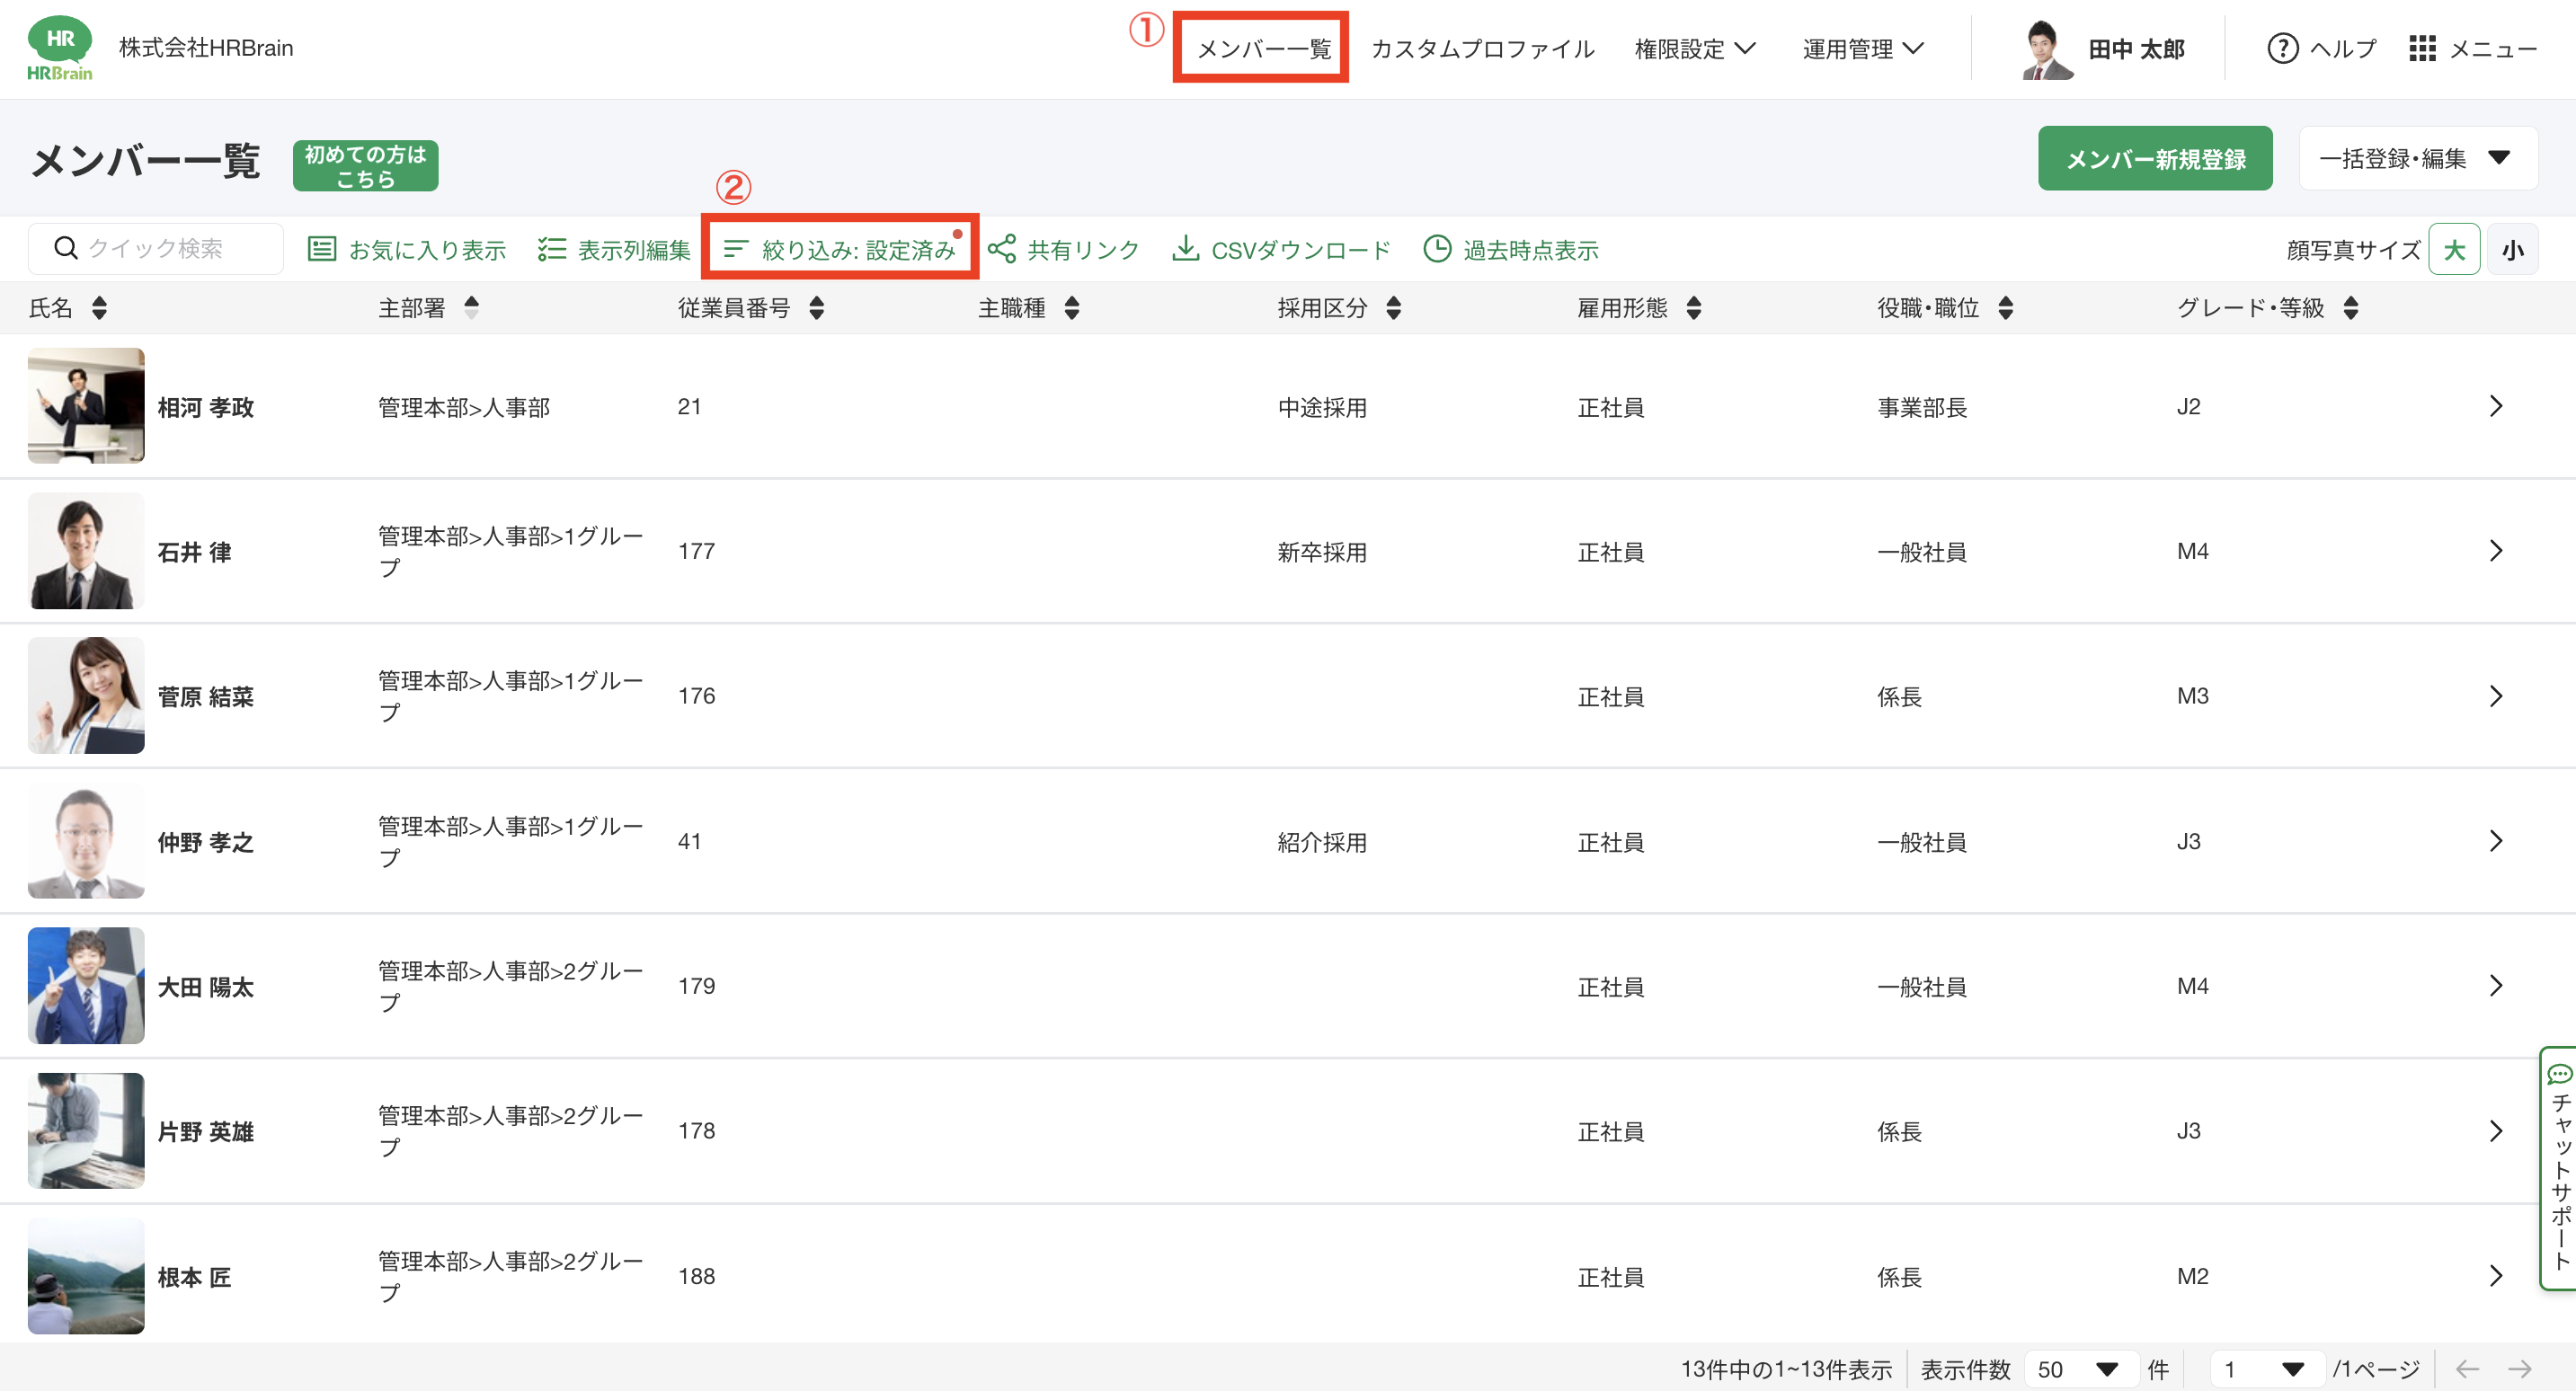Expand the 権限設定 dropdown menu
2576x1391 pixels.
1694,48
